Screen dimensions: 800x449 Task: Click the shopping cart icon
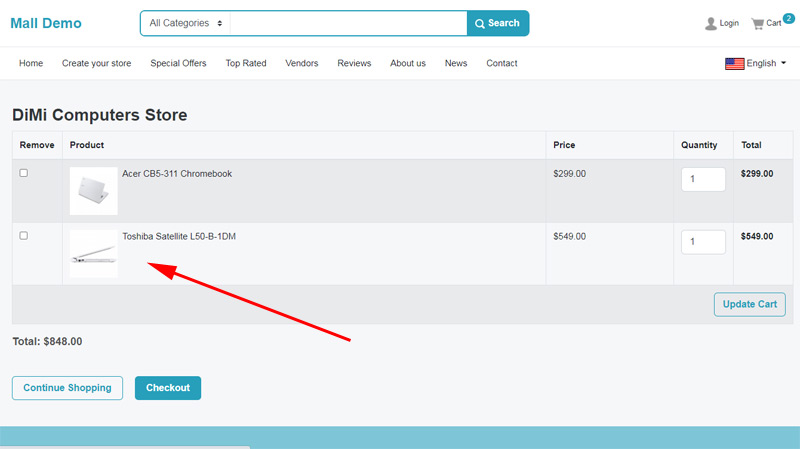coord(757,23)
